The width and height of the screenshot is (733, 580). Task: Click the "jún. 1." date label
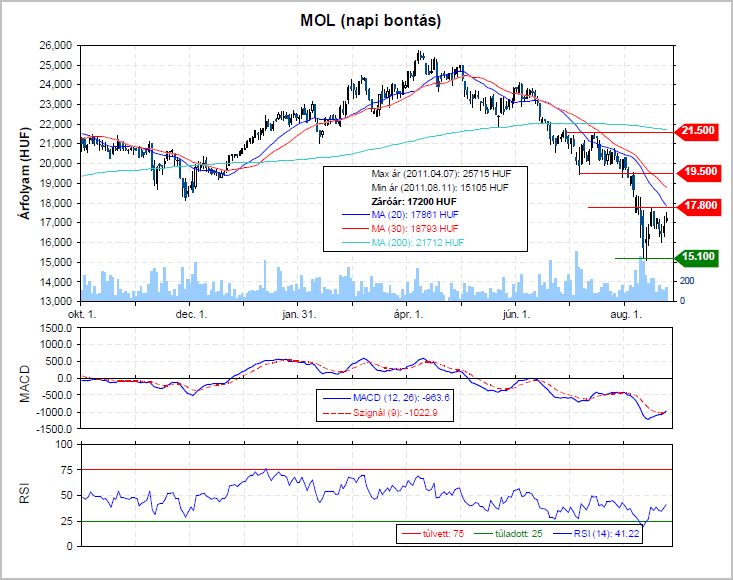coord(517,315)
